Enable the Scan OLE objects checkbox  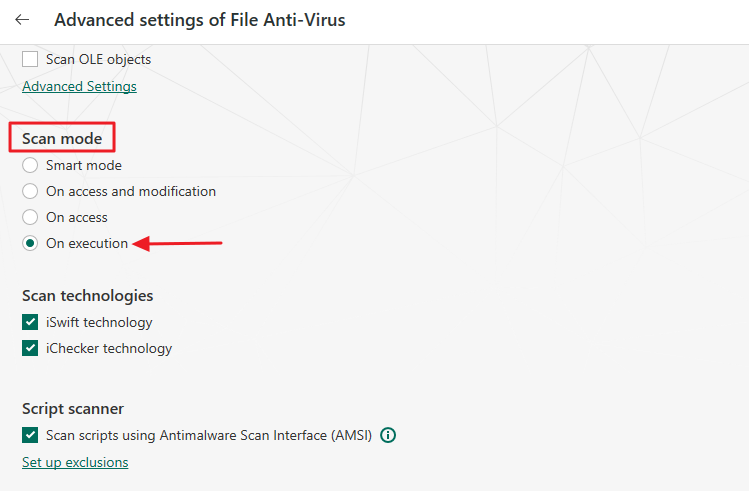pos(30,59)
